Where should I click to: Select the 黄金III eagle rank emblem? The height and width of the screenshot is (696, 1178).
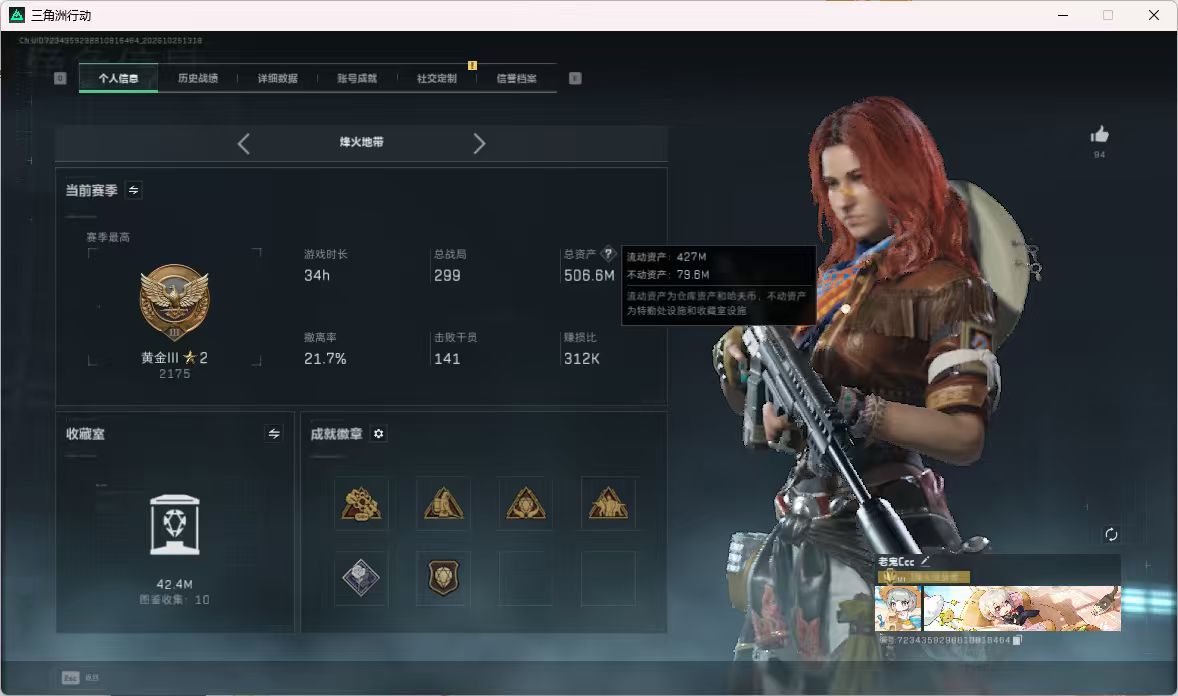click(x=174, y=303)
